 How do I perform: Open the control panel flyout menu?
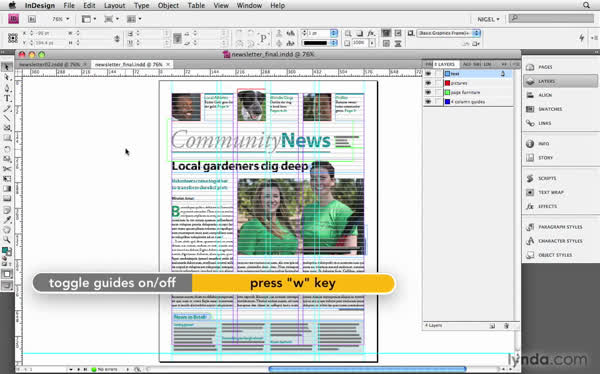click(x=594, y=38)
